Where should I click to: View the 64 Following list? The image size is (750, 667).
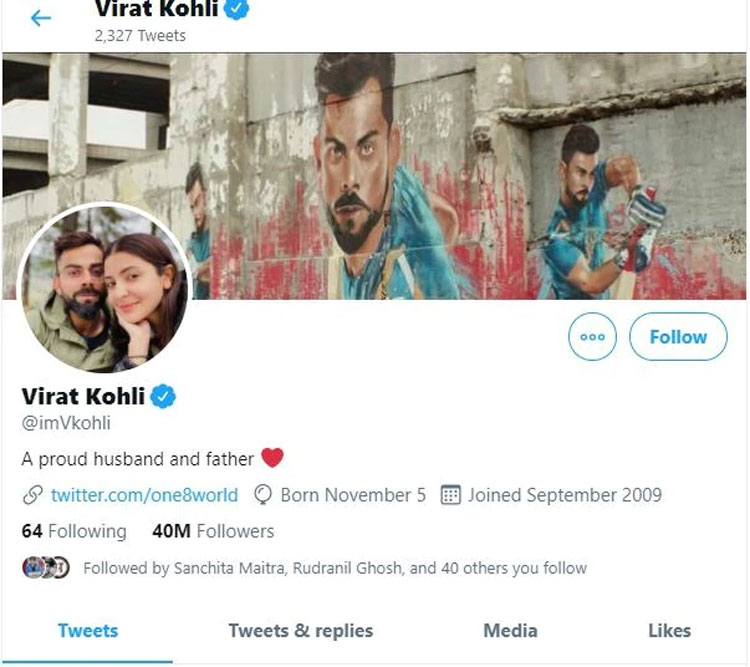tap(74, 531)
